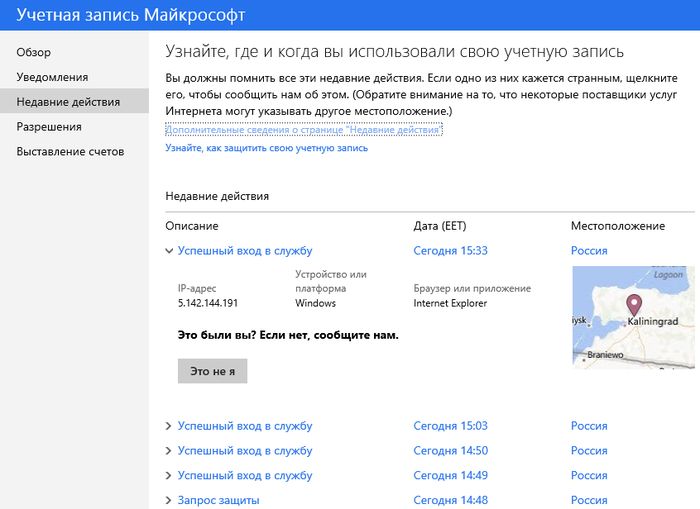Expand the 14:49 successful sign-in entry

[x=245, y=476]
